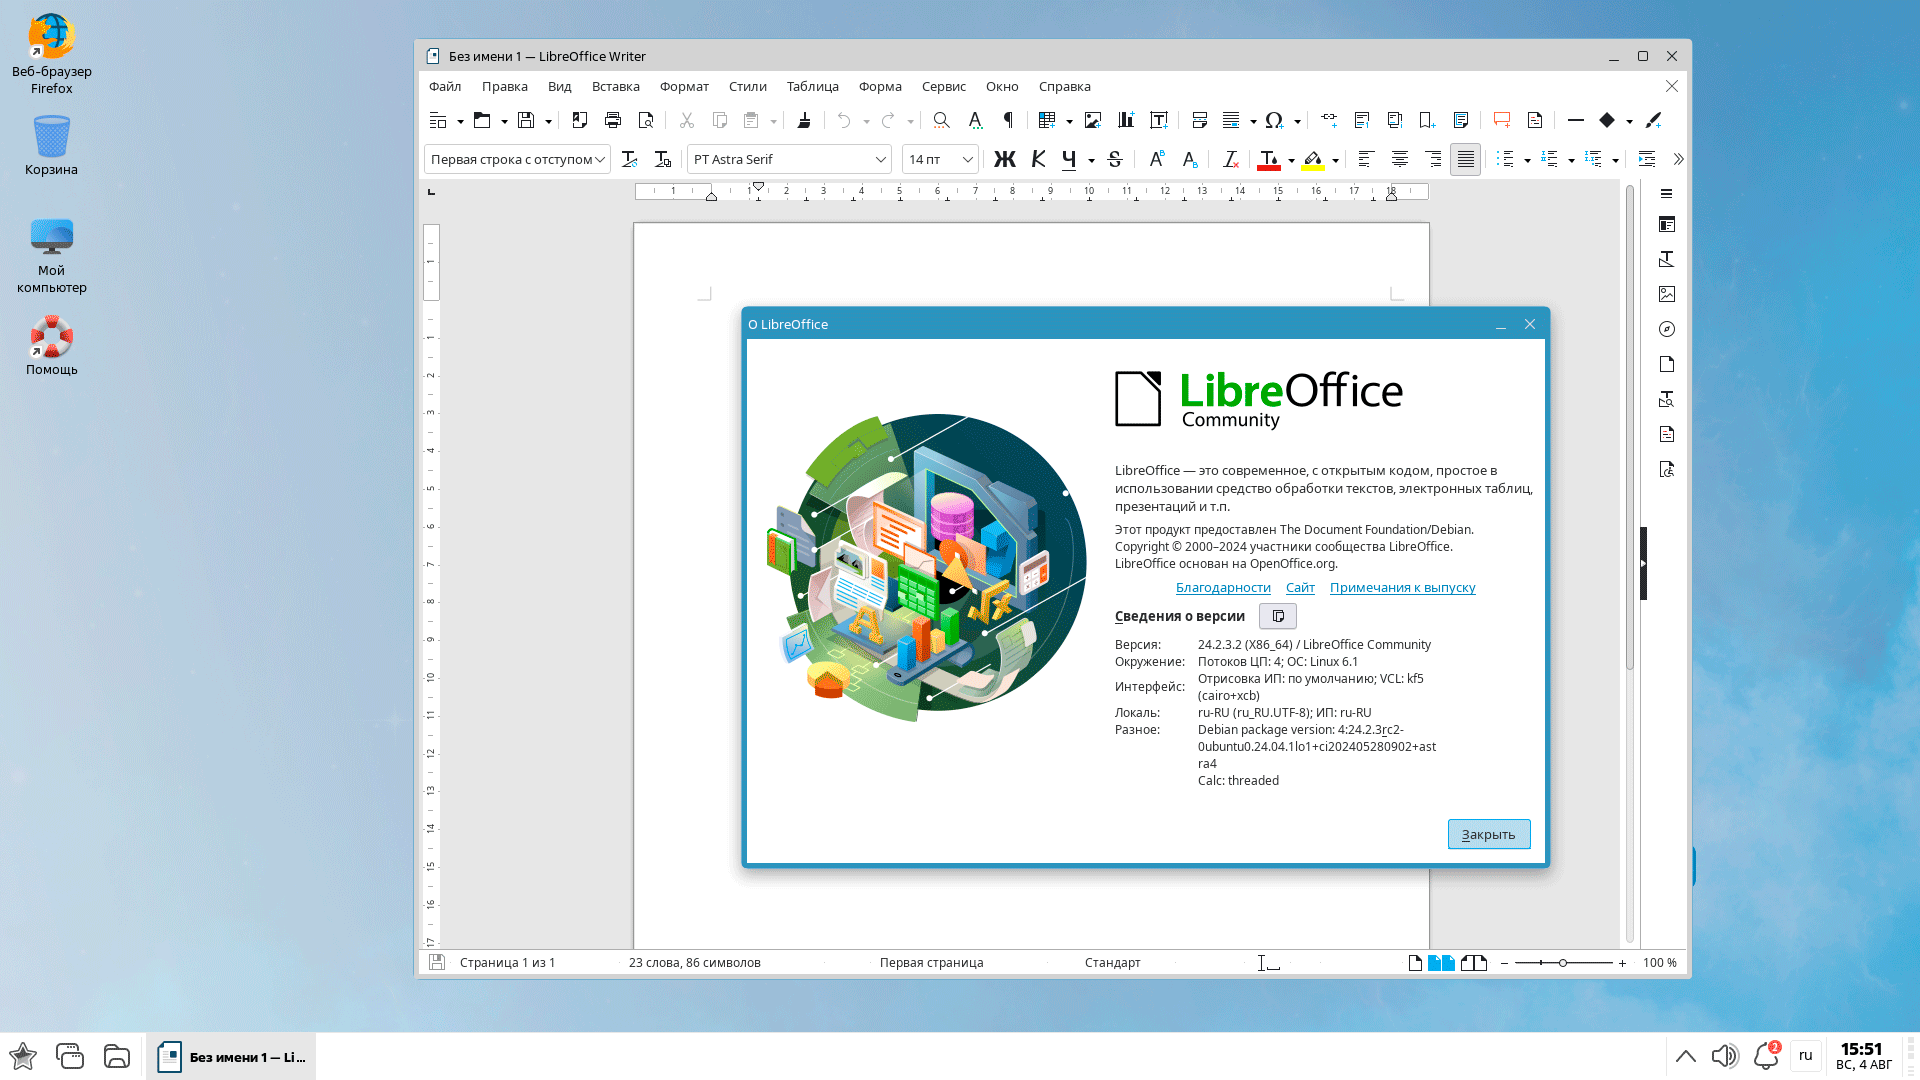Click the Strikethrough formatting icon
The image size is (1920, 1080).
tap(1115, 159)
